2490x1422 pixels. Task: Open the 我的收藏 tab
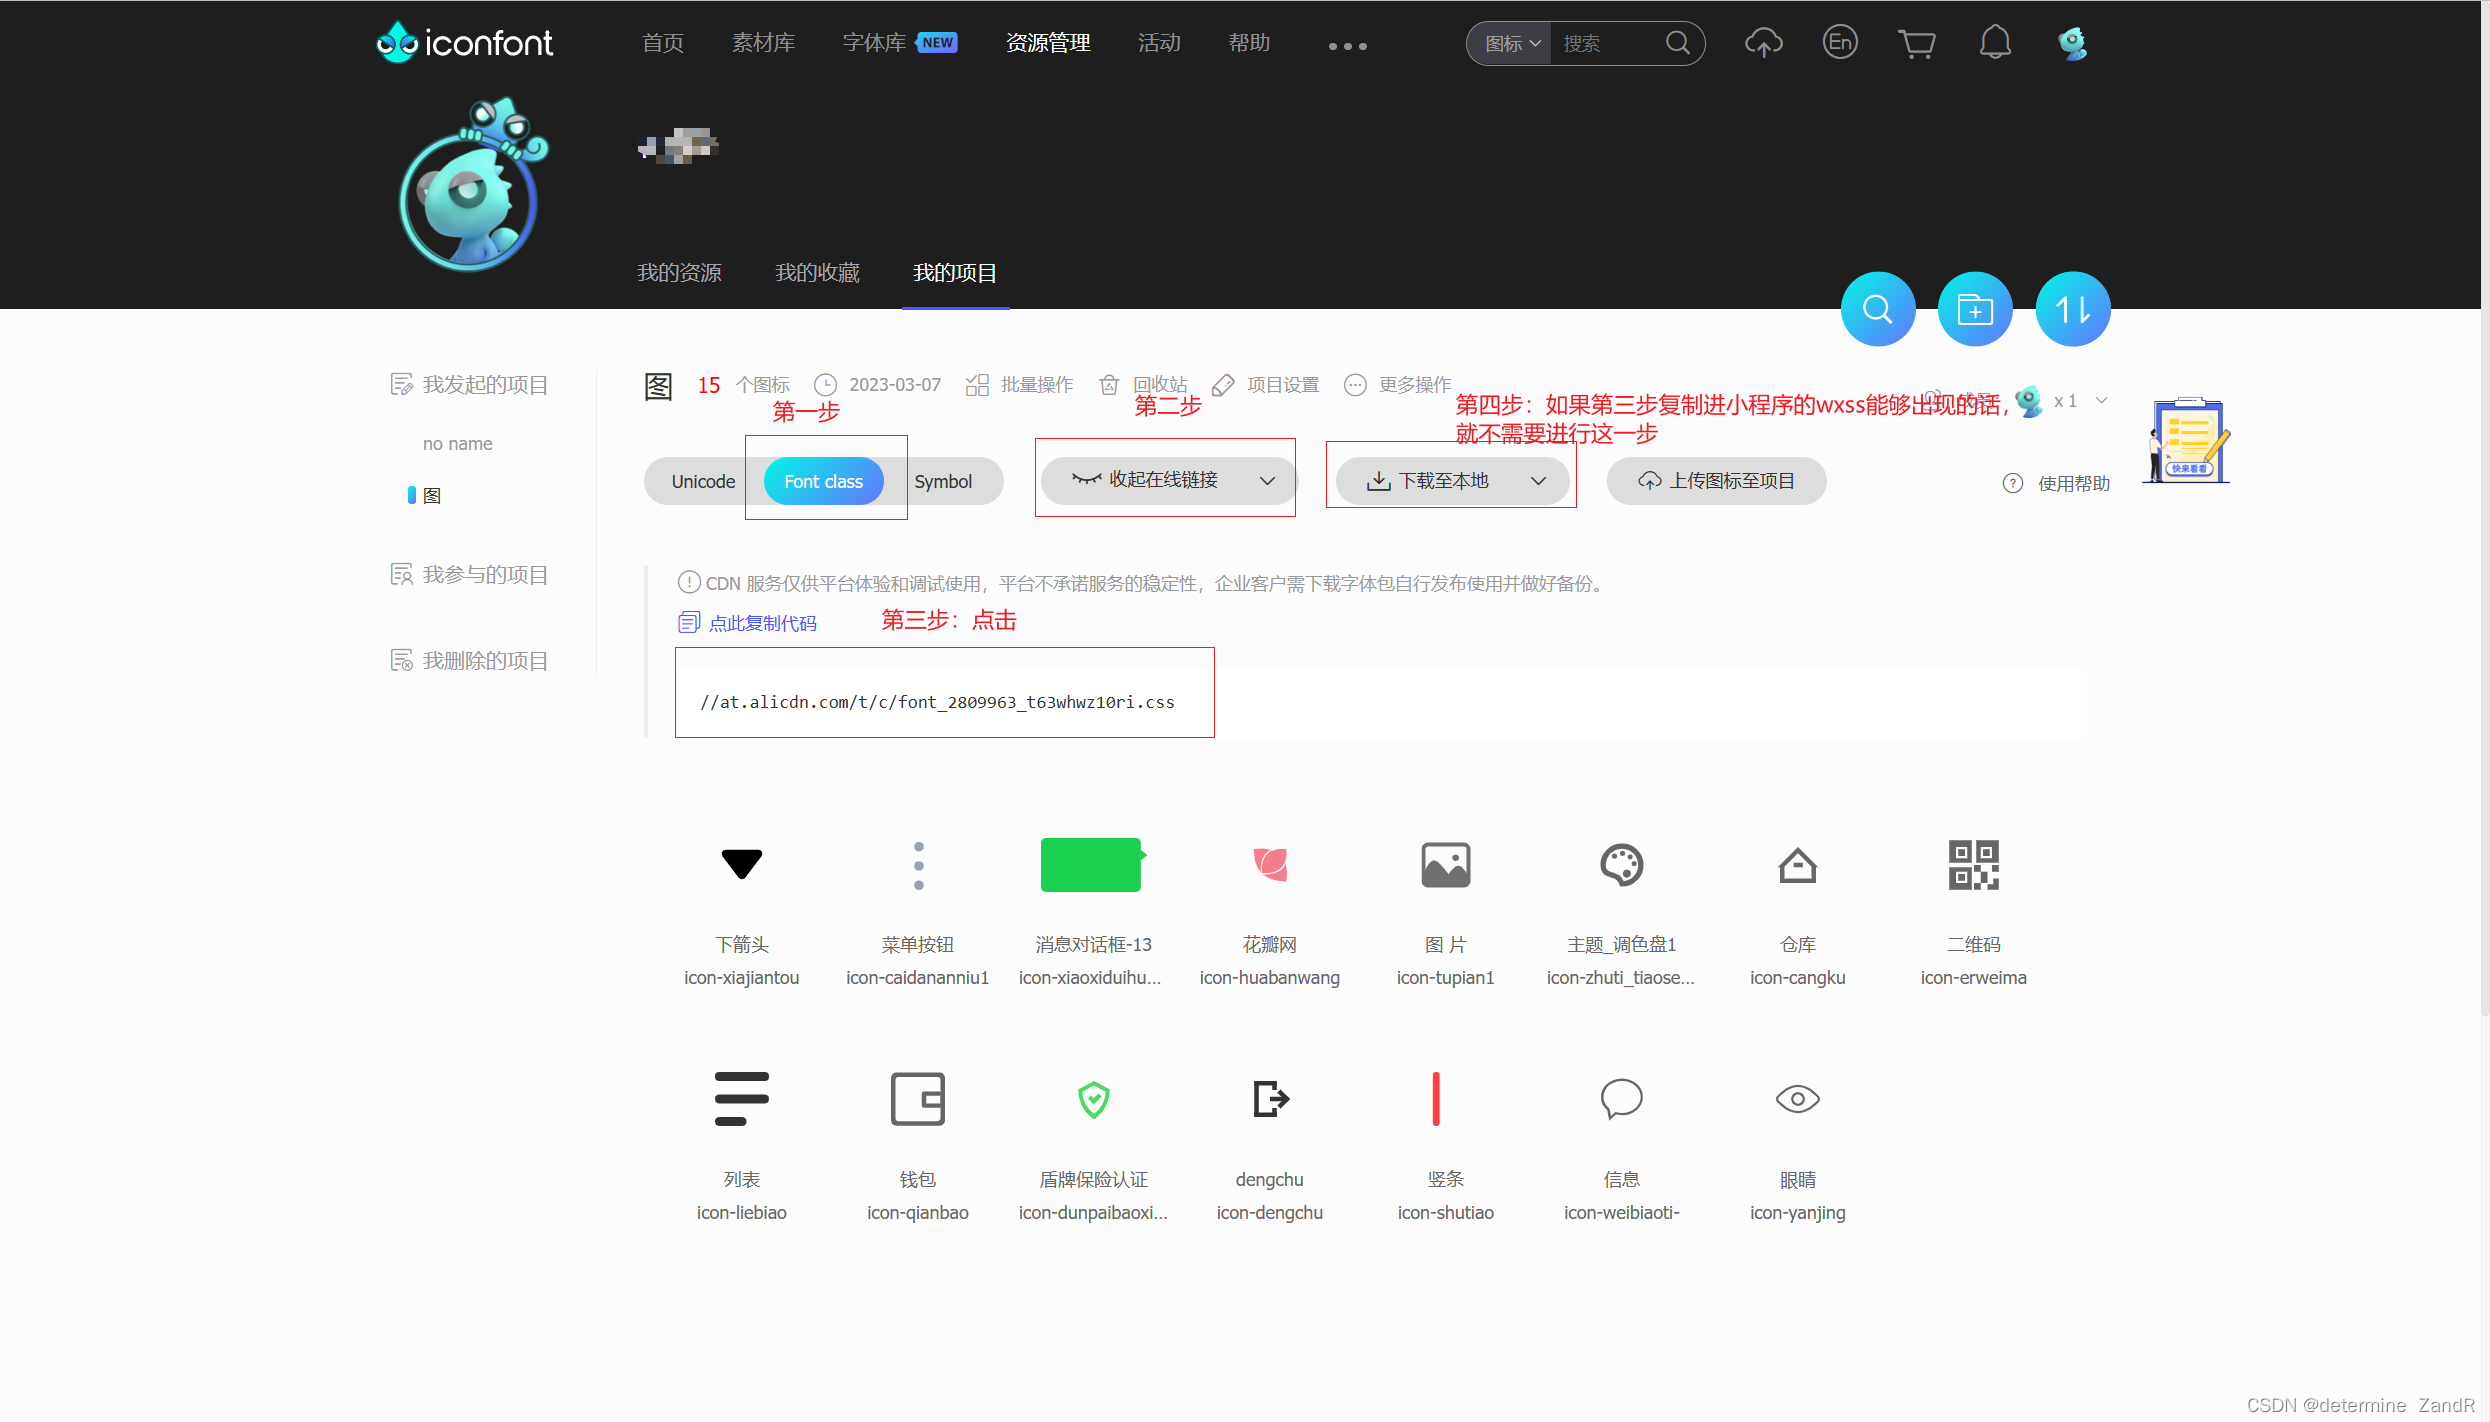click(x=817, y=273)
